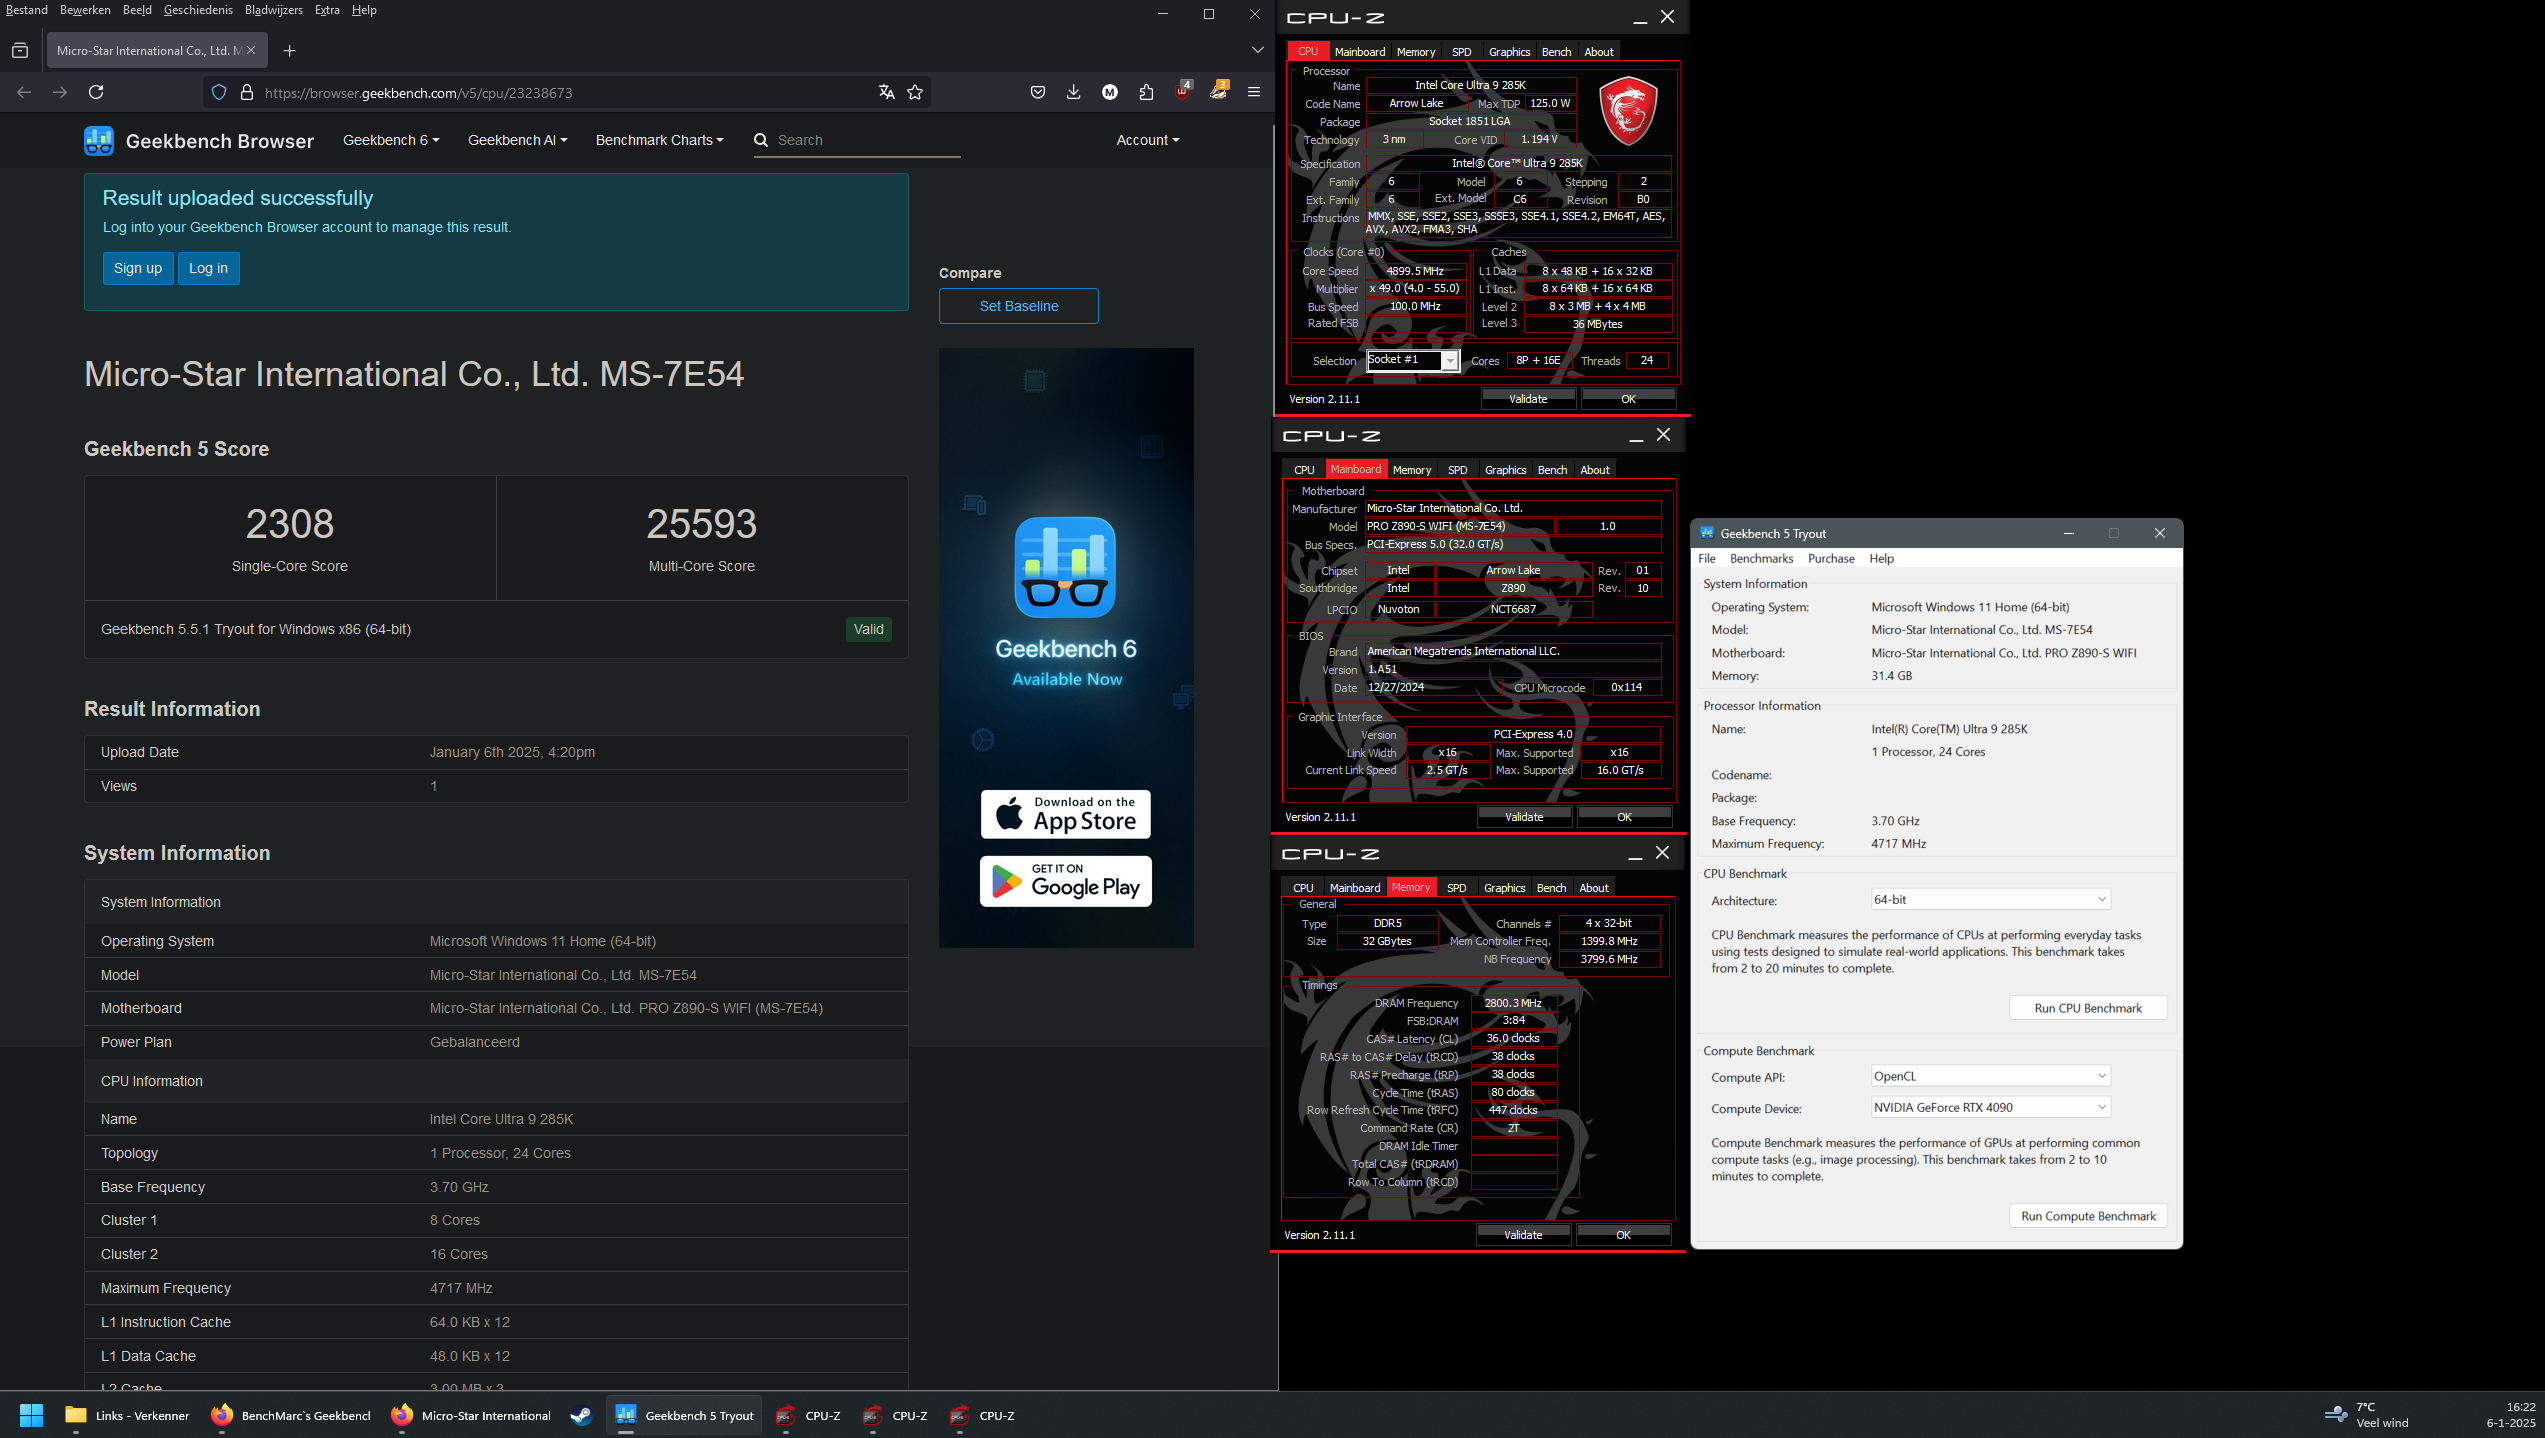Open Steam from the taskbar
Image resolution: width=2545 pixels, height=1438 pixels.
(x=581, y=1415)
